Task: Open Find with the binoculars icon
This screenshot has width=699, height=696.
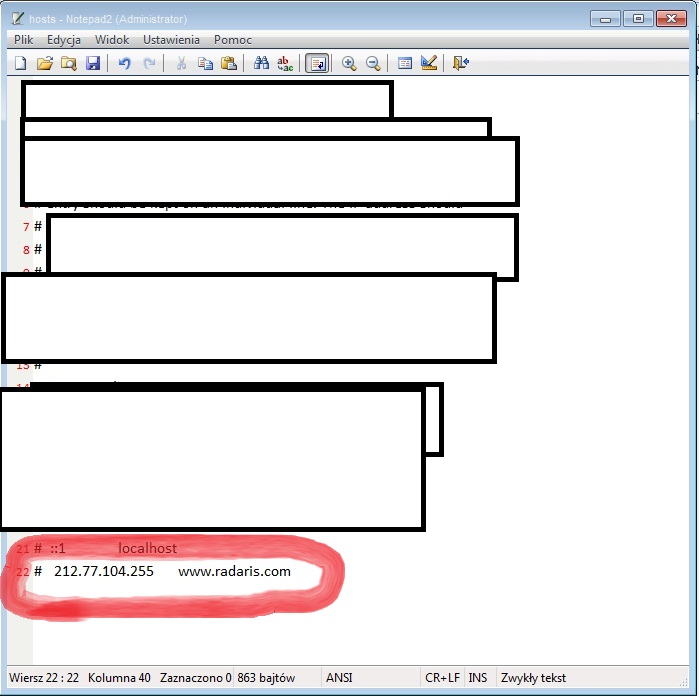Action: (x=261, y=63)
